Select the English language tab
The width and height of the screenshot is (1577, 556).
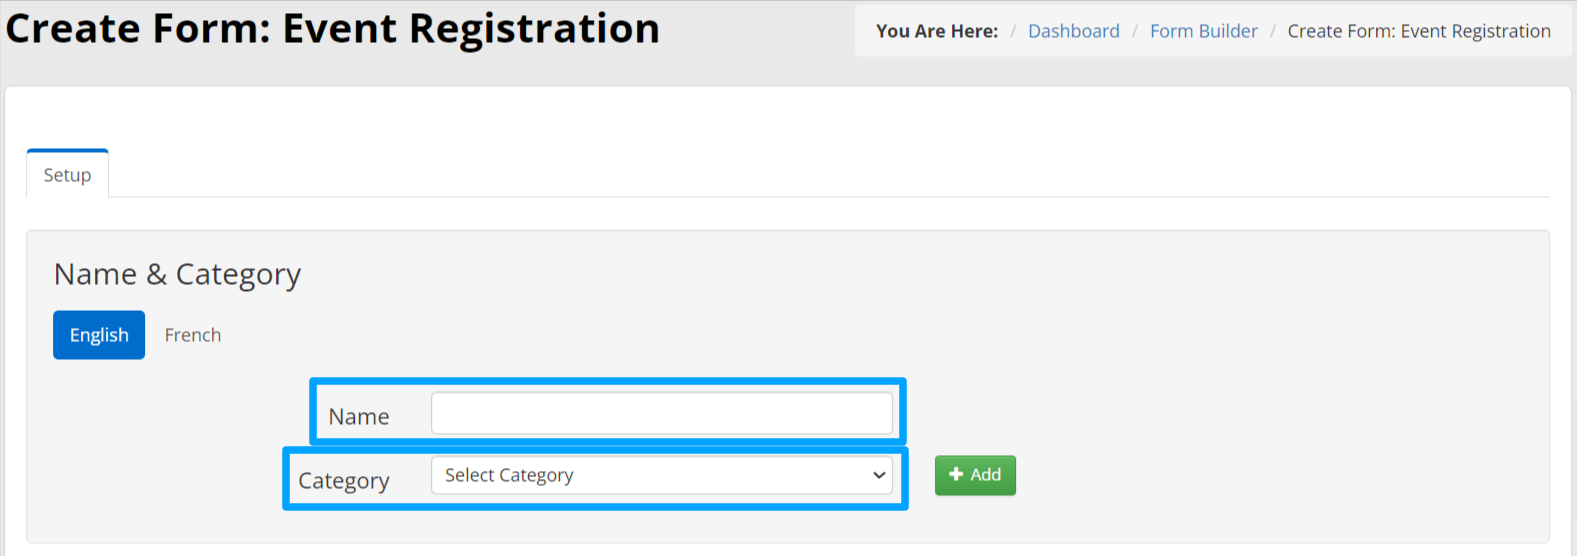[99, 335]
